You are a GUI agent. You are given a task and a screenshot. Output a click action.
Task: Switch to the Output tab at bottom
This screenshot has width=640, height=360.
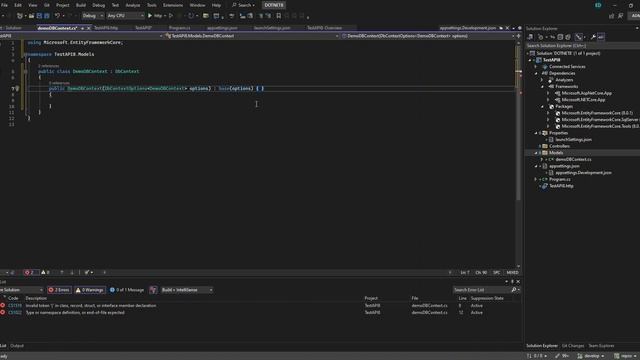click(17, 346)
